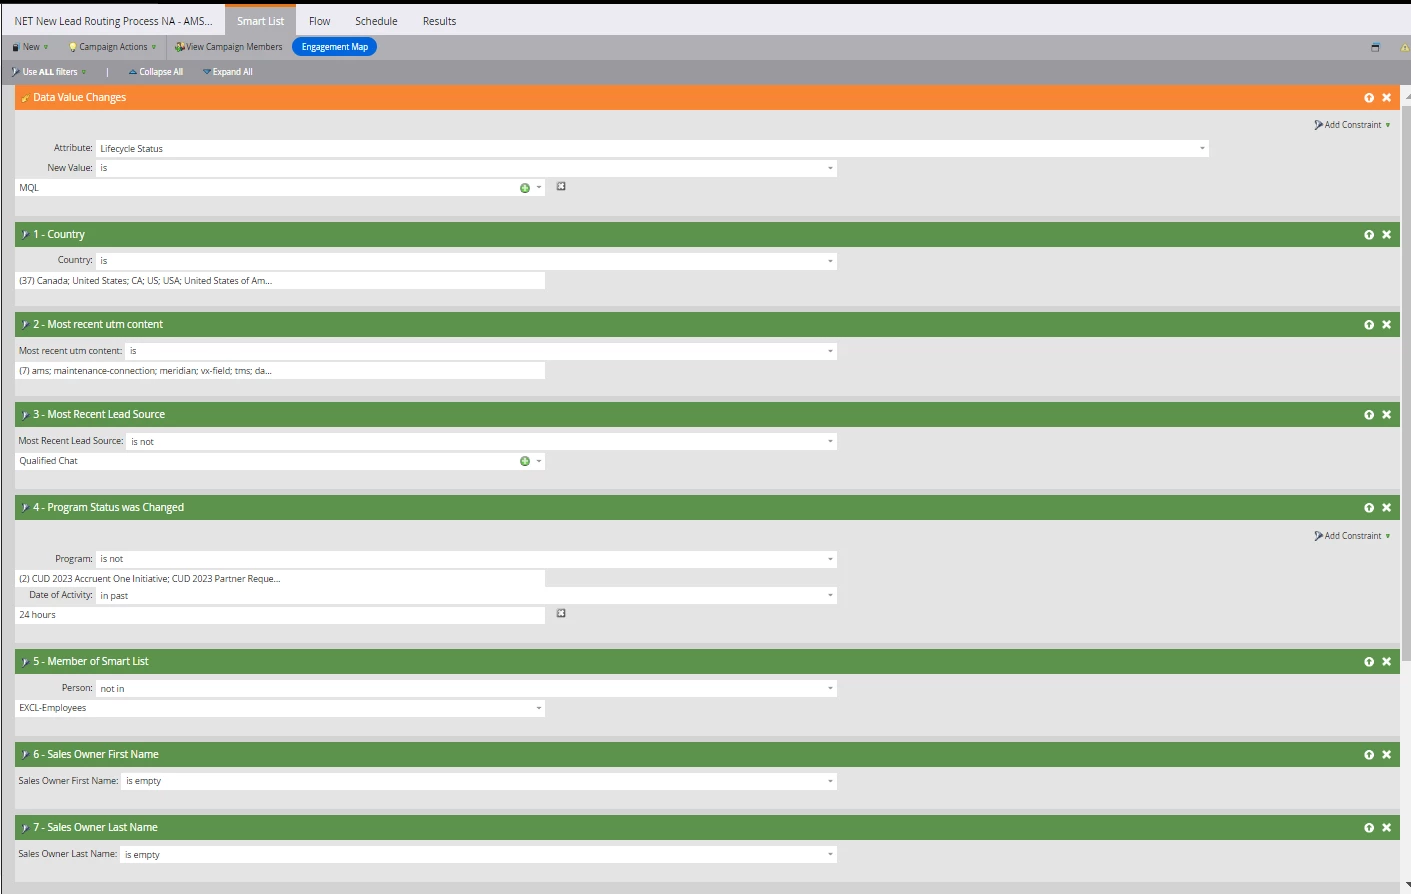Screen dimensions: 1411x894
Task: Open Sales Owner First Name 'is empty' dropdown
Action: click(x=830, y=781)
